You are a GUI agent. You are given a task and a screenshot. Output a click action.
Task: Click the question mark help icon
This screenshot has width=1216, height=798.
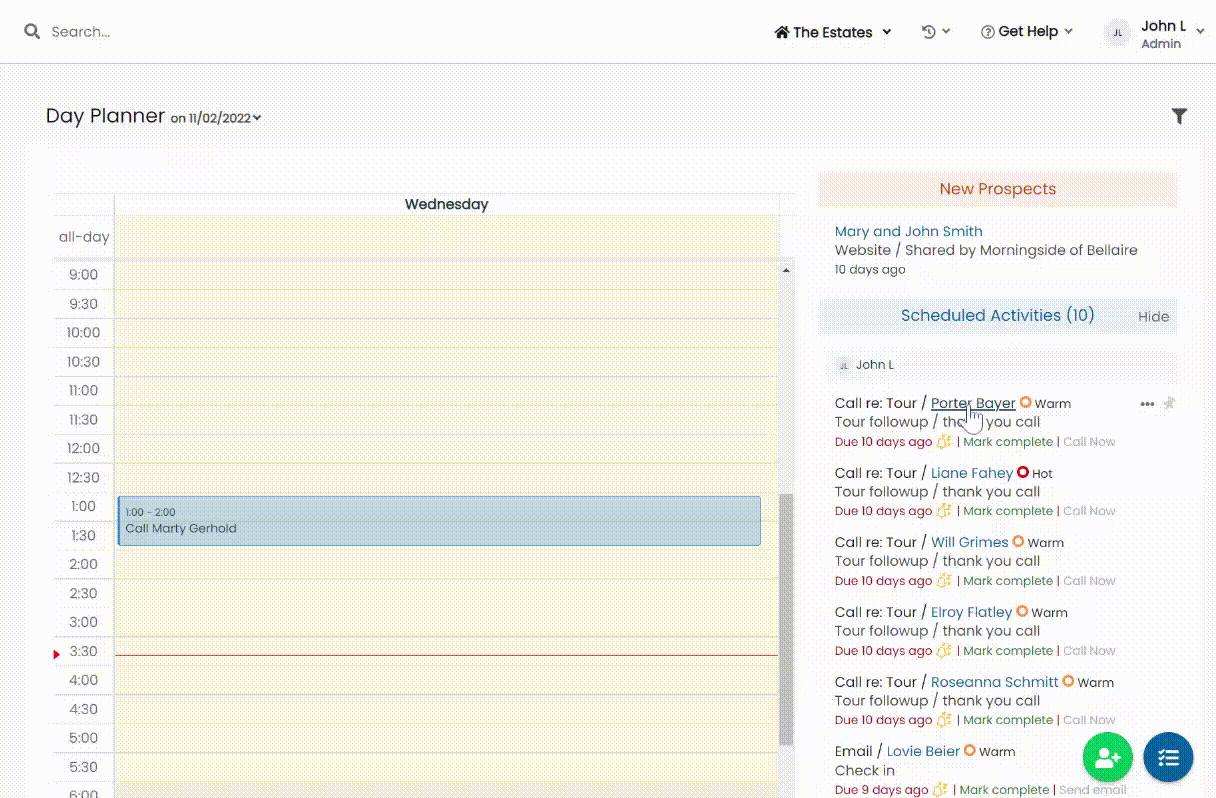[988, 32]
